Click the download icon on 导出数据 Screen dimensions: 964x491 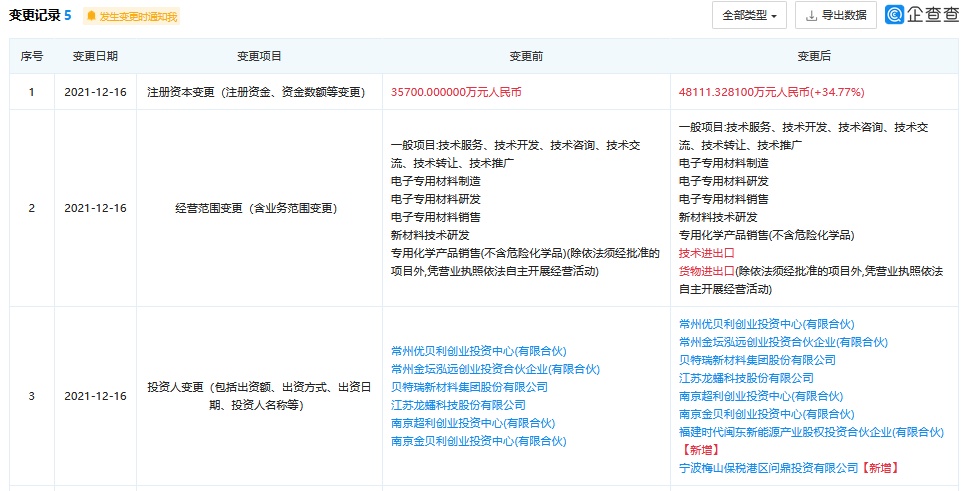click(x=811, y=15)
